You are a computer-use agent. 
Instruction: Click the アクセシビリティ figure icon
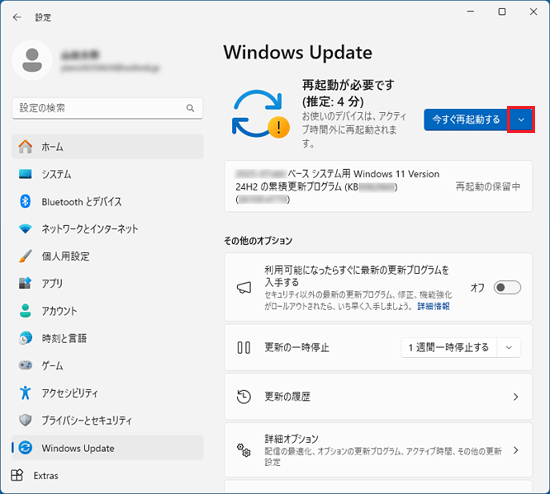click(25, 393)
